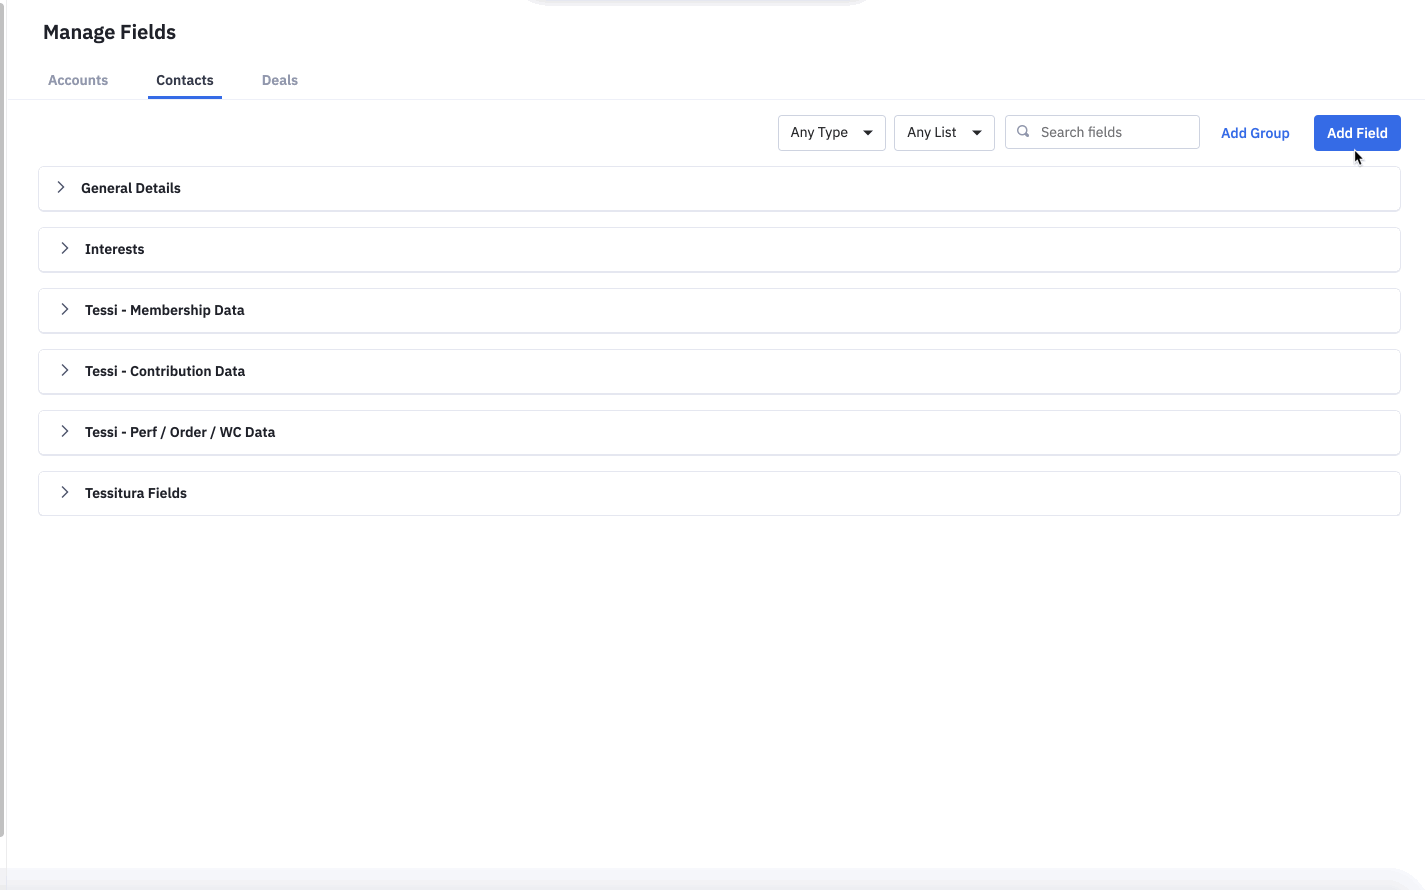Select the Contacts tab

pyautogui.click(x=185, y=80)
